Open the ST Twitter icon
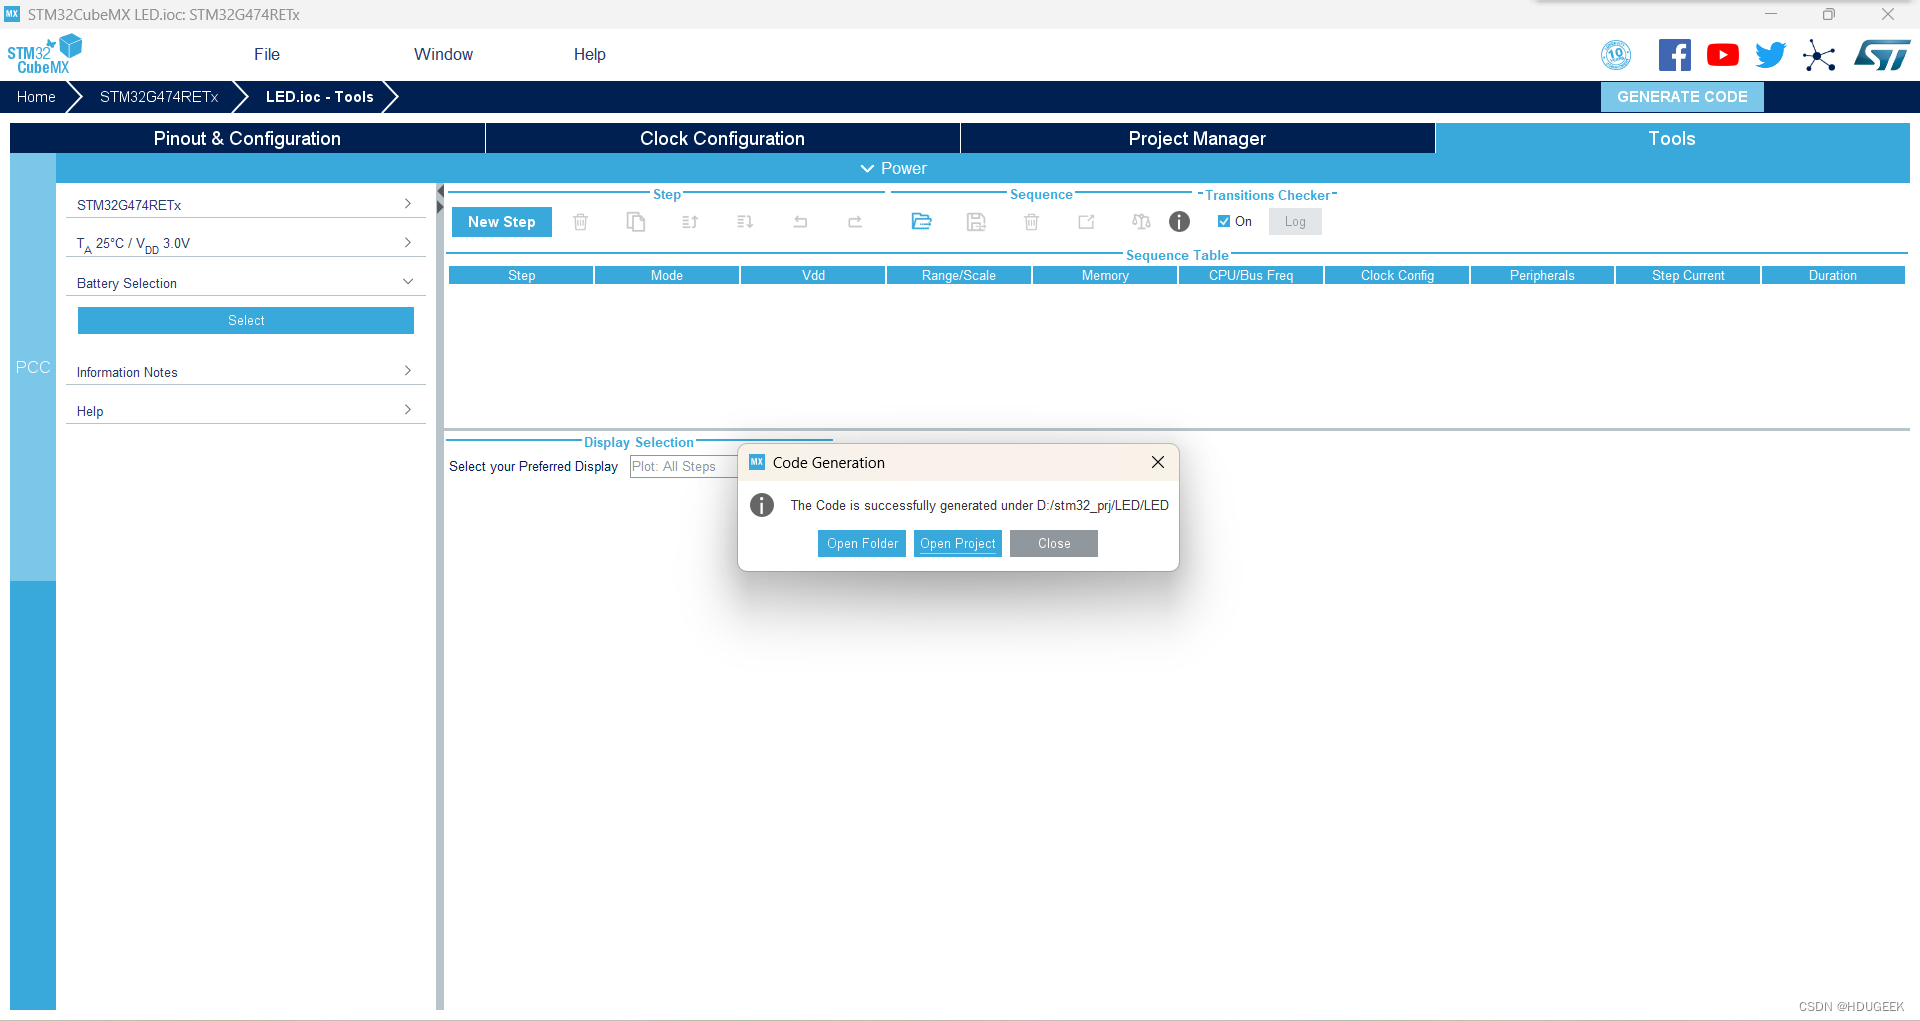Image resolution: width=1920 pixels, height=1021 pixels. (1771, 55)
